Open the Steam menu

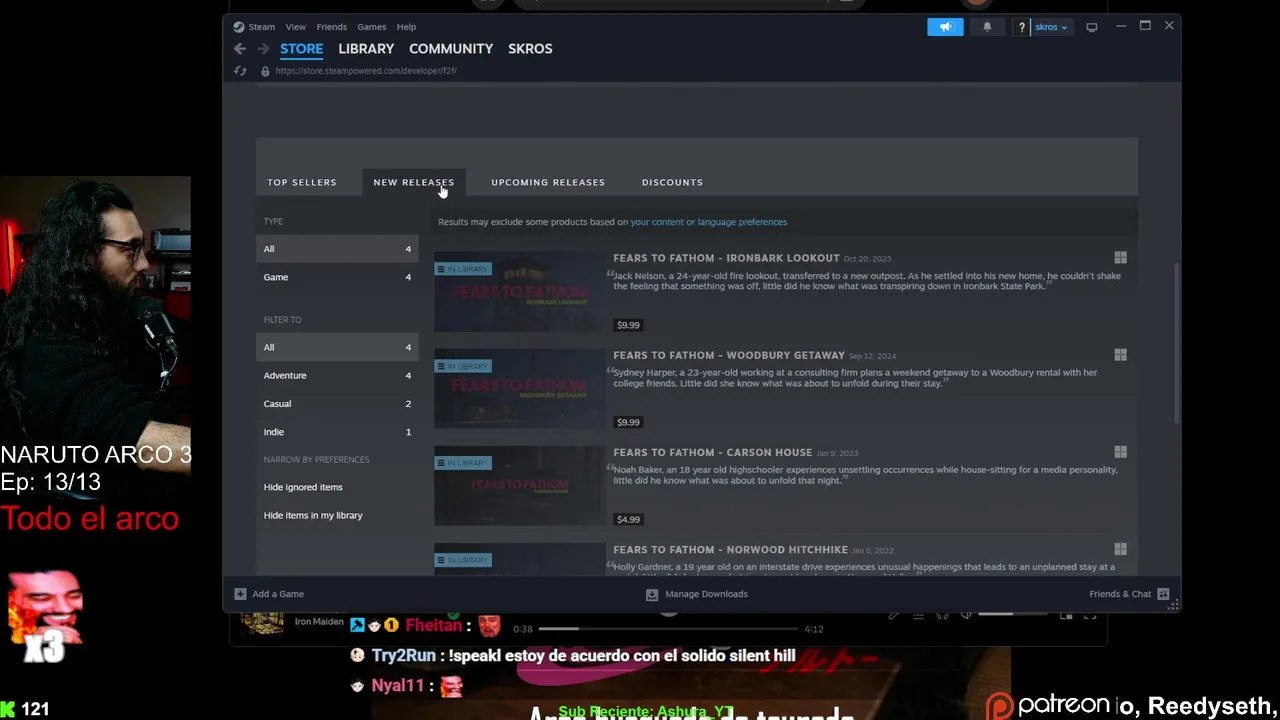(x=262, y=27)
